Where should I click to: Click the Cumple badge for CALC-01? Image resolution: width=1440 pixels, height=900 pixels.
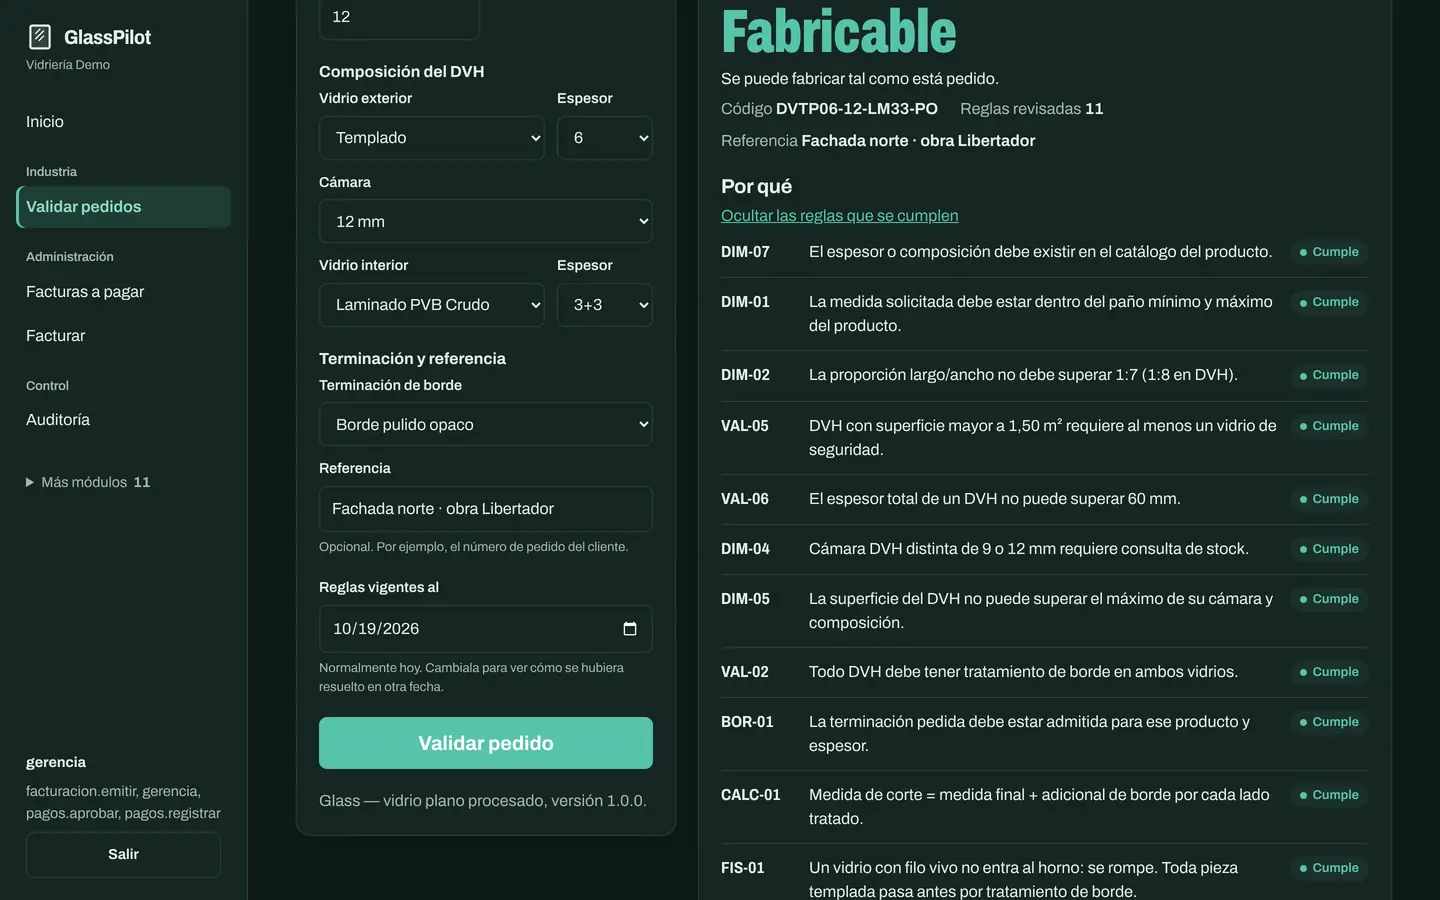(1329, 795)
